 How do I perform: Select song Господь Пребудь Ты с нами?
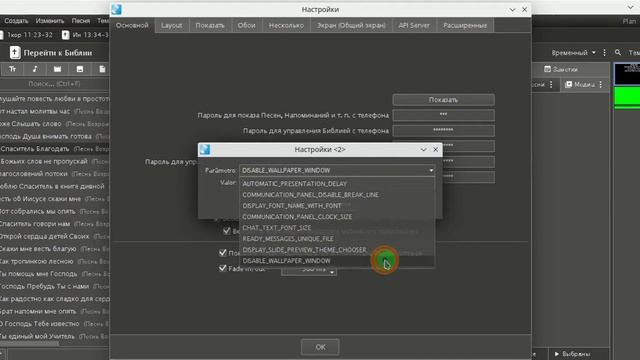click(55, 286)
